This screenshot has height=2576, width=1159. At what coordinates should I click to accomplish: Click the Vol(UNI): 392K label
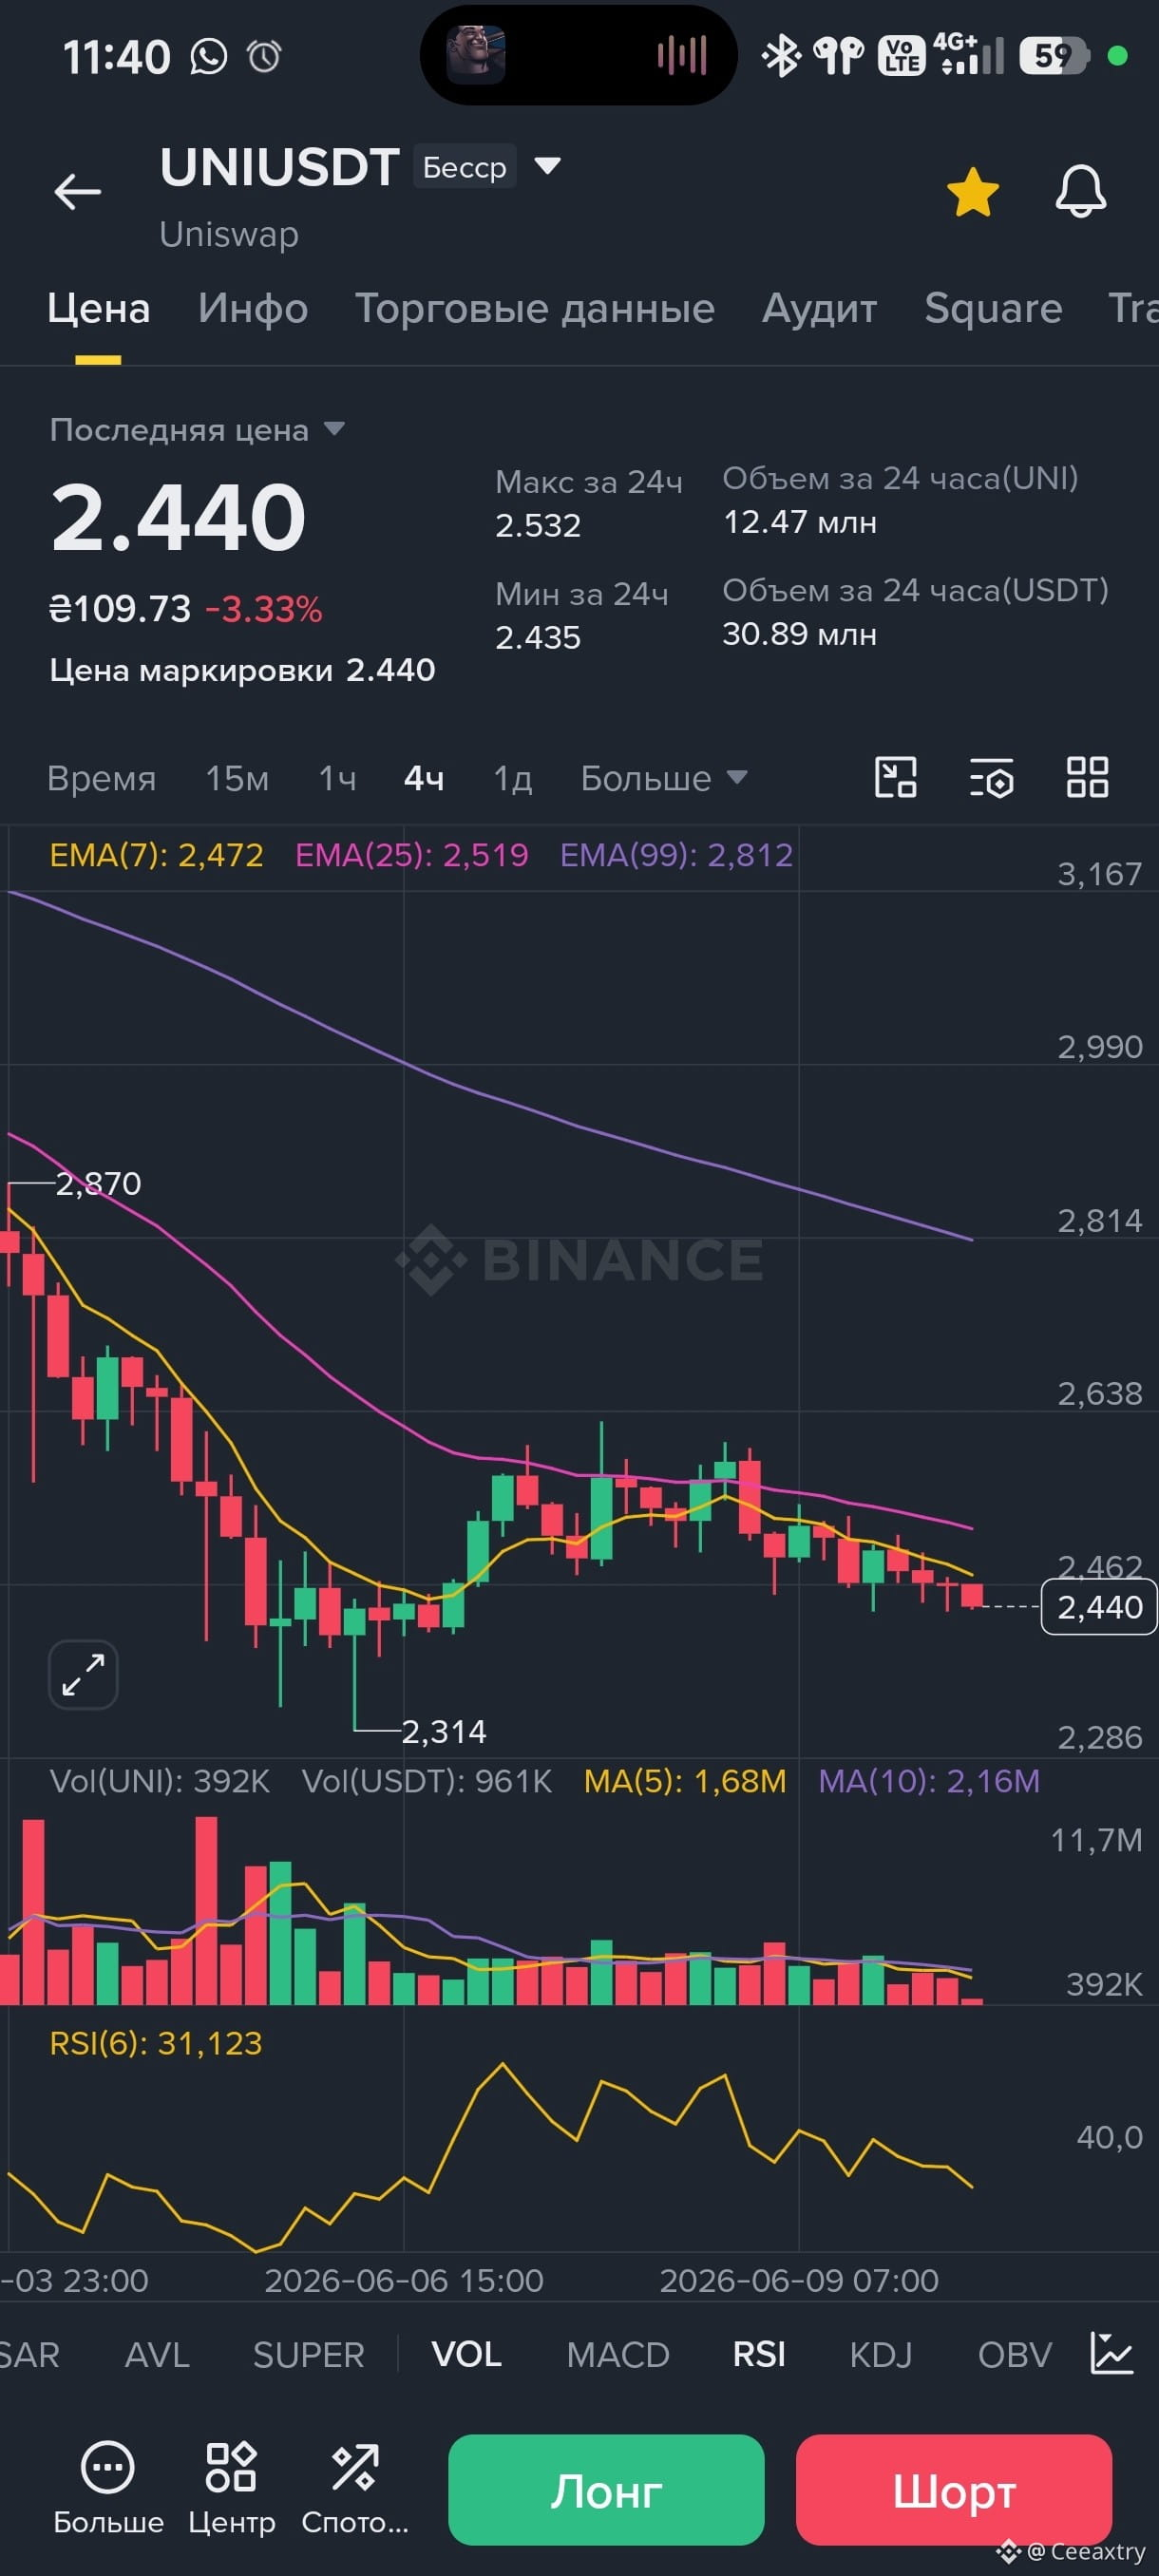click(x=160, y=1781)
